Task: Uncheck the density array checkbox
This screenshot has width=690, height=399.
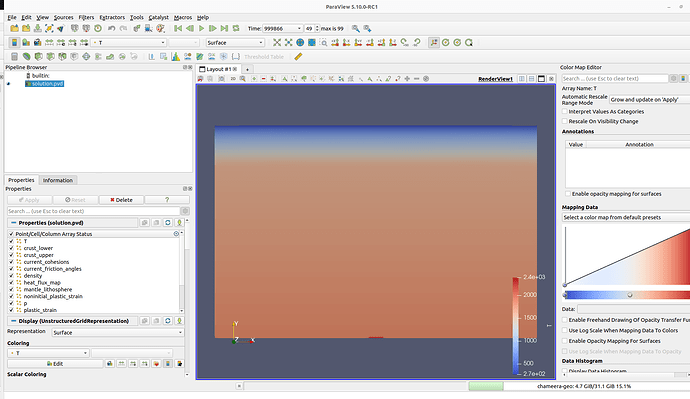Action: click(11, 276)
